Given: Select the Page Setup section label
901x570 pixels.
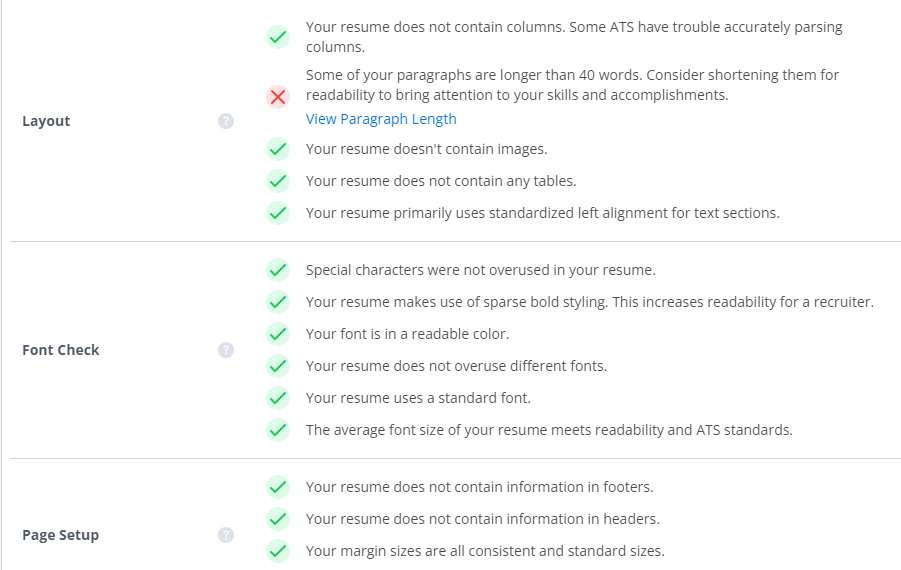Looking at the screenshot, I should point(60,535).
